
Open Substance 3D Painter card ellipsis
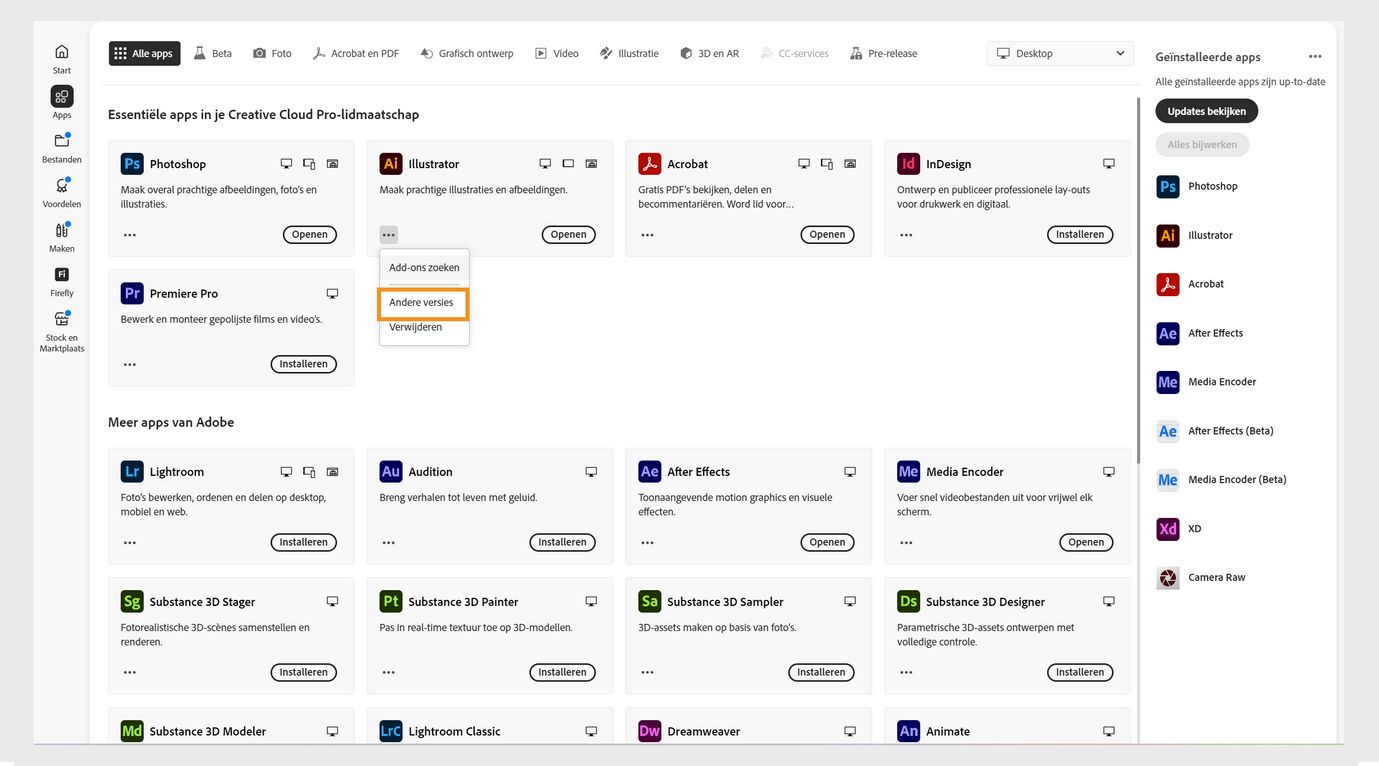(389, 673)
